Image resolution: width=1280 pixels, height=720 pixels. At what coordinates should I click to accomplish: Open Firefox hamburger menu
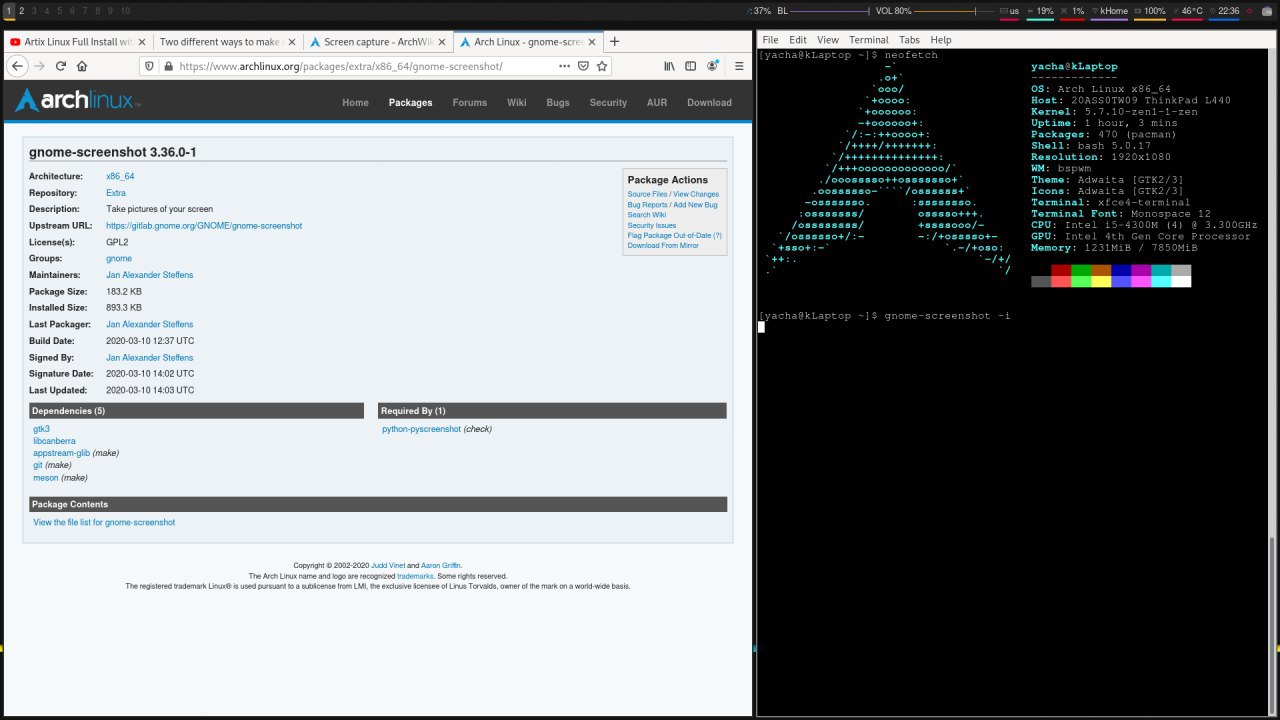pyautogui.click(x=738, y=66)
